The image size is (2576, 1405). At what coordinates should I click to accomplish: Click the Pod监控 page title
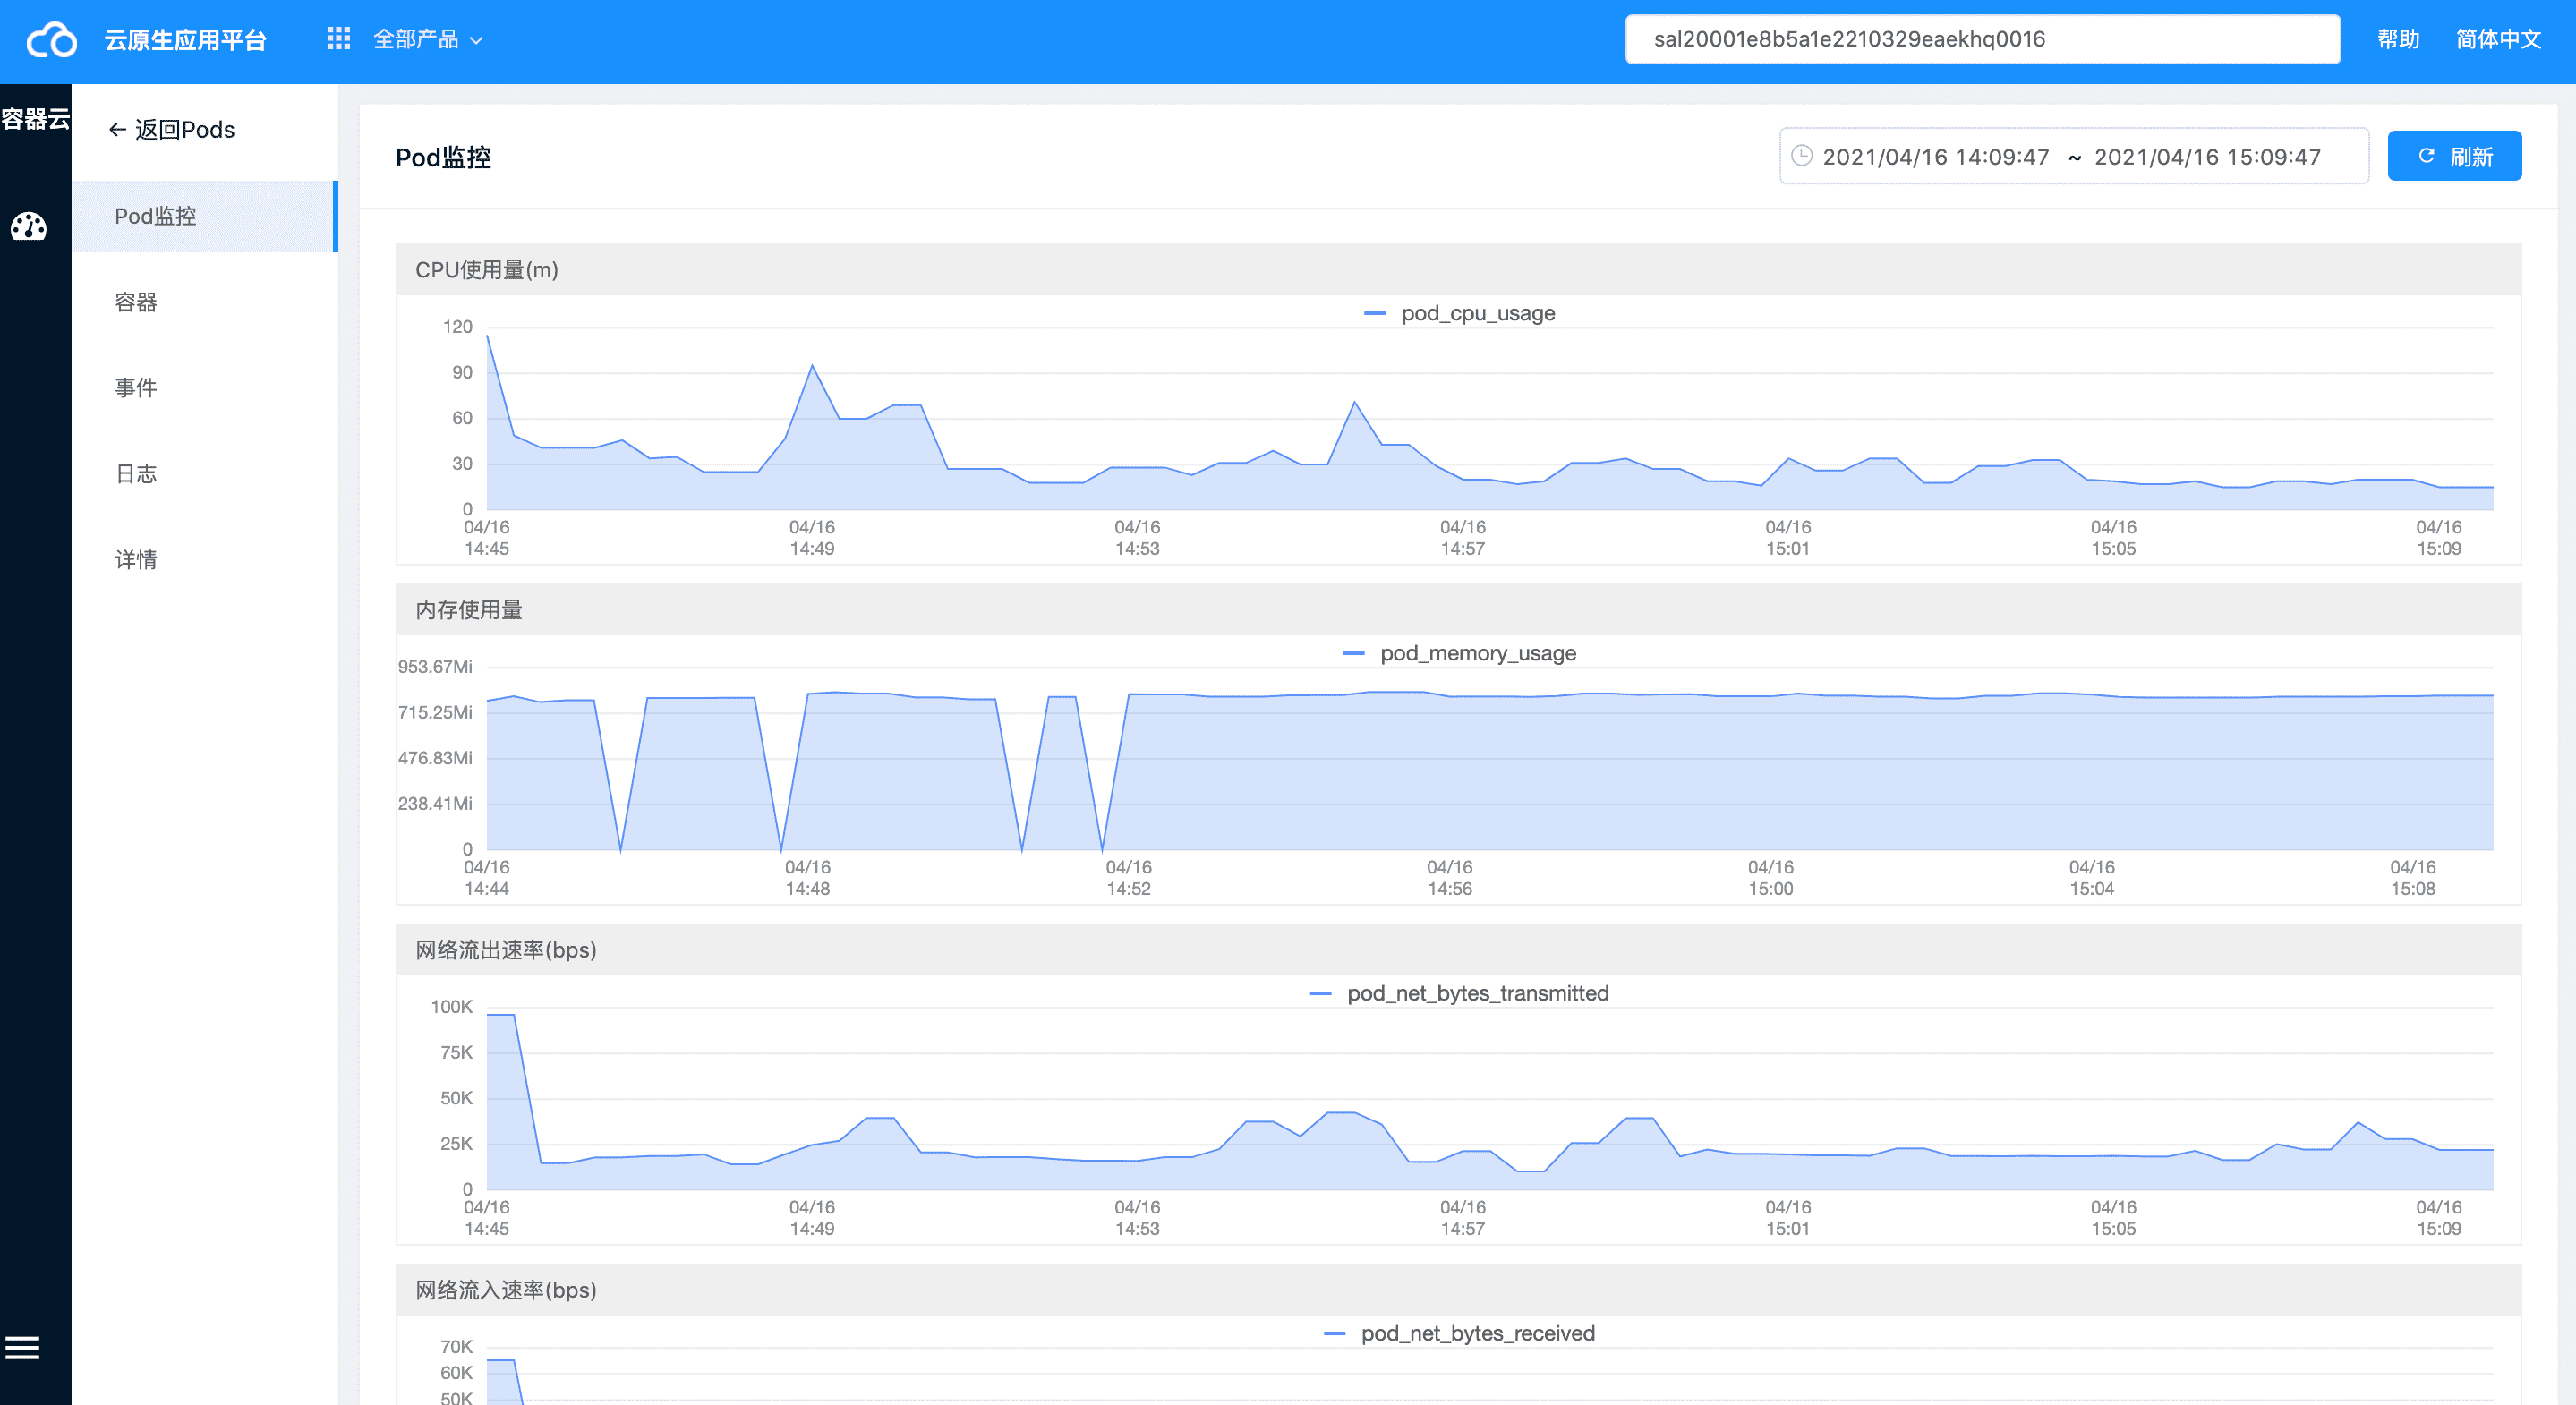443,158
